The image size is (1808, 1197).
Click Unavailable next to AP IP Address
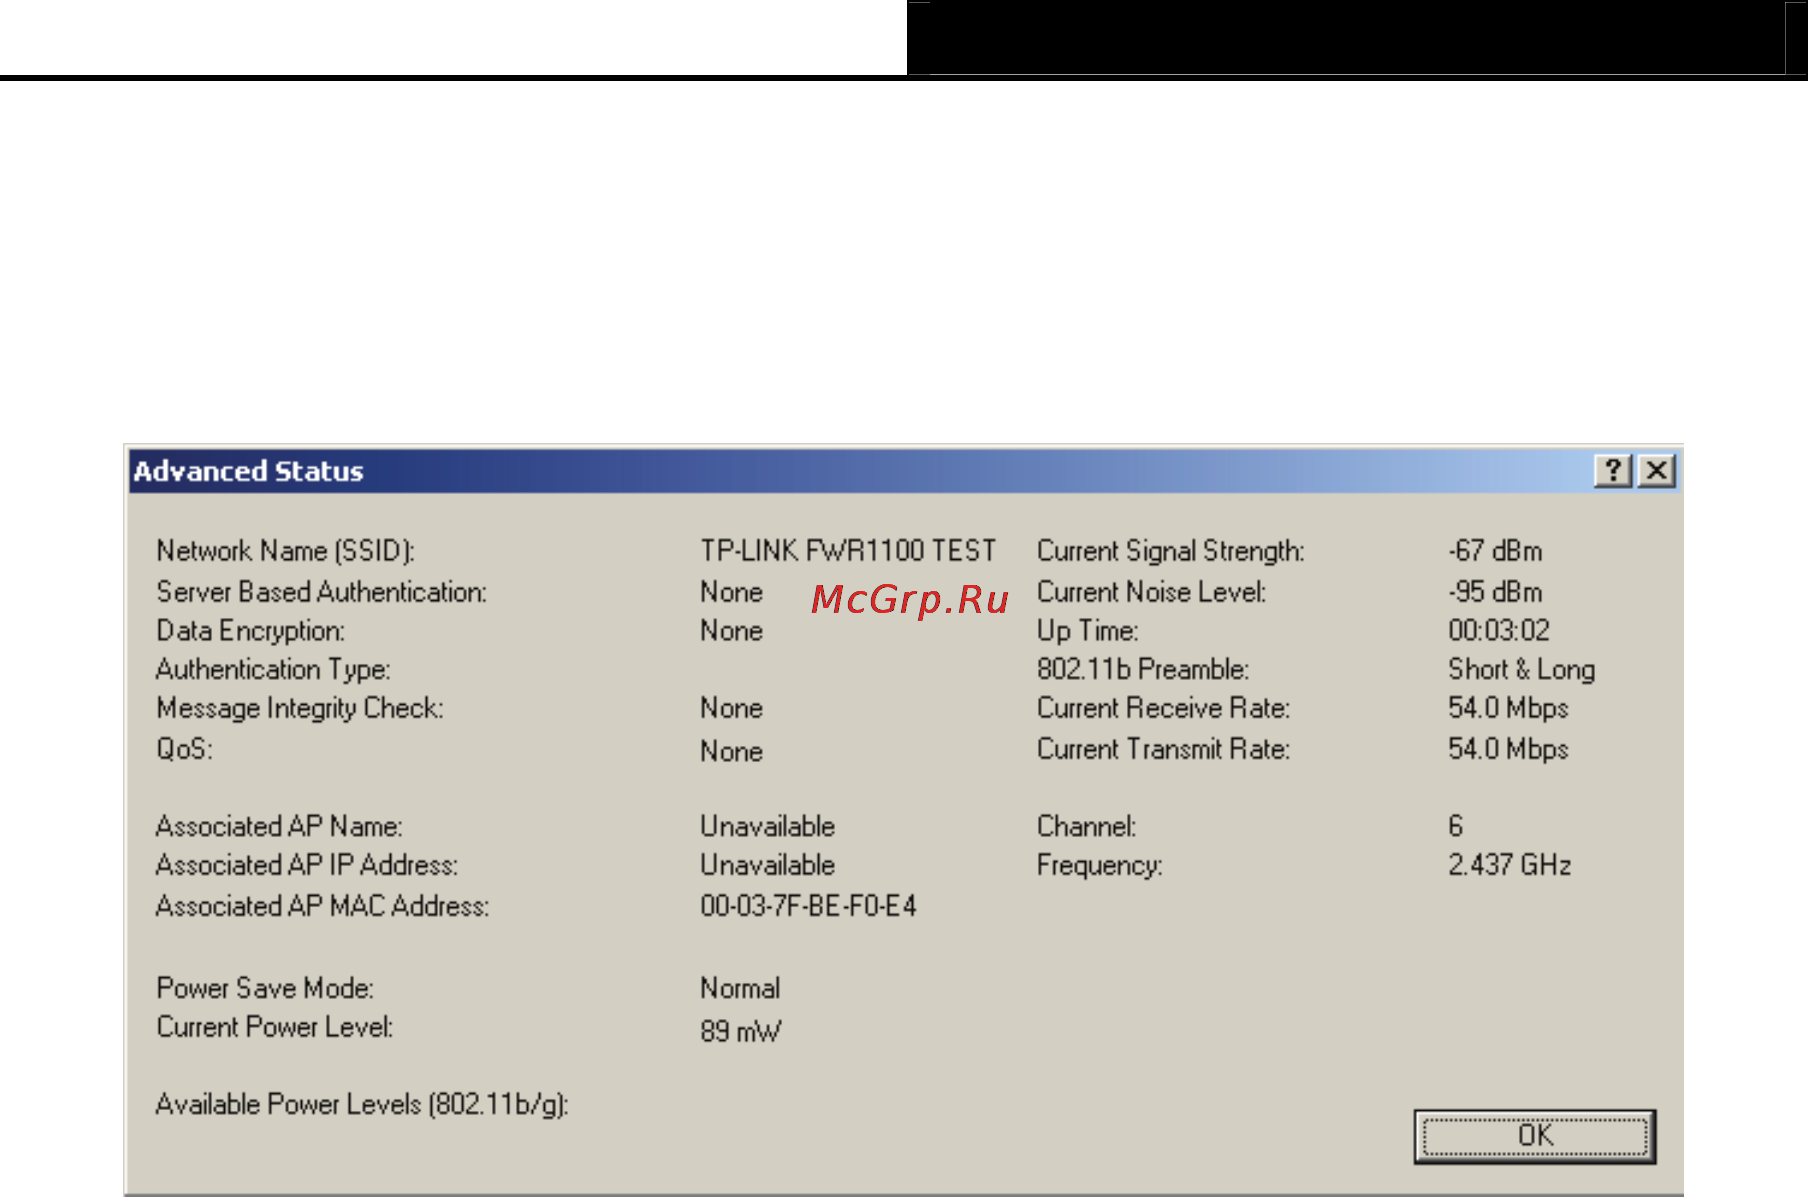click(x=768, y=865)
